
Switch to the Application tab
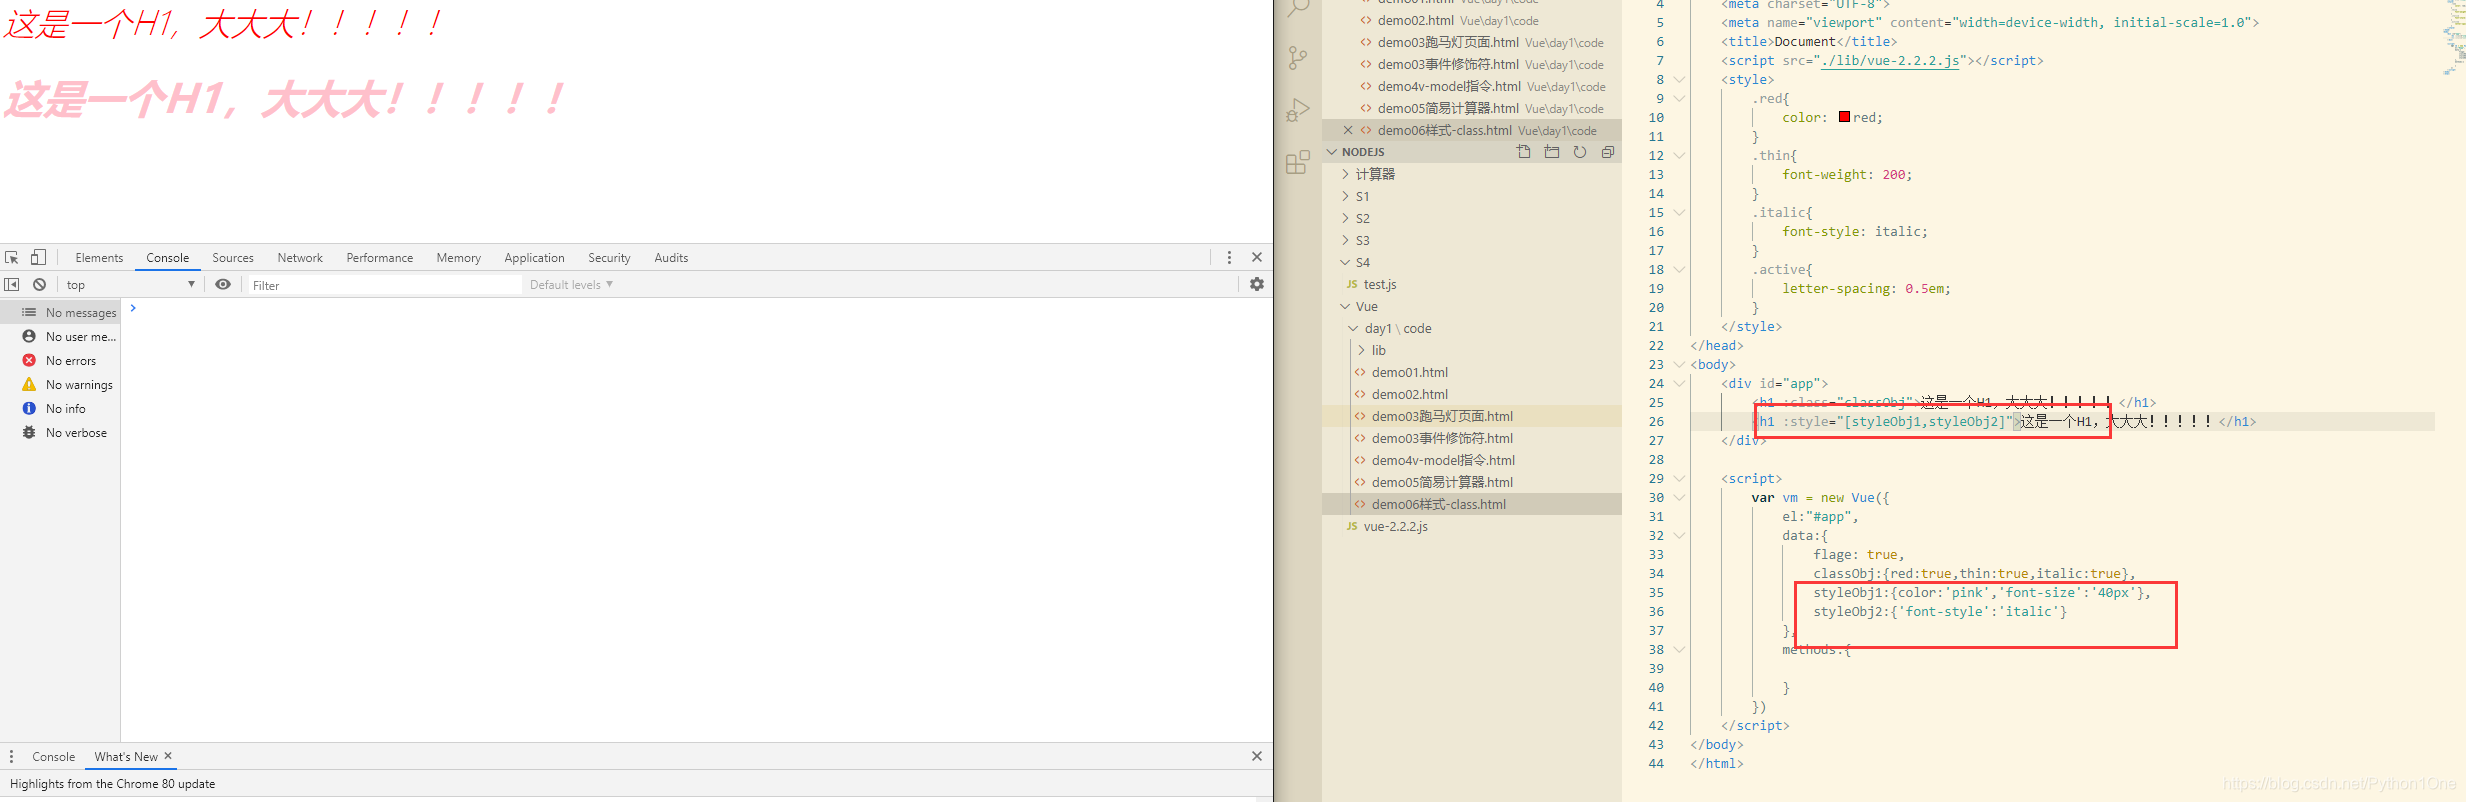pyautogui.click(x=535, y=258)
